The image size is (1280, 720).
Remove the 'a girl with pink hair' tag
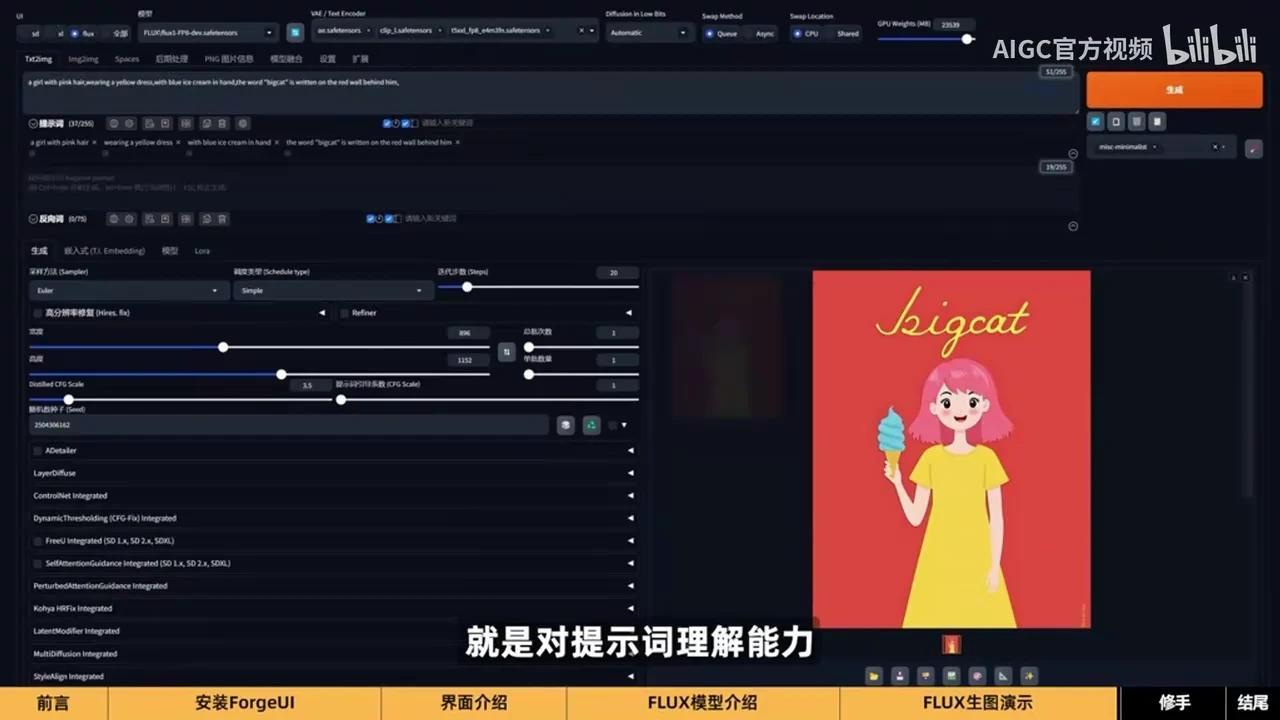coord(94,142)
